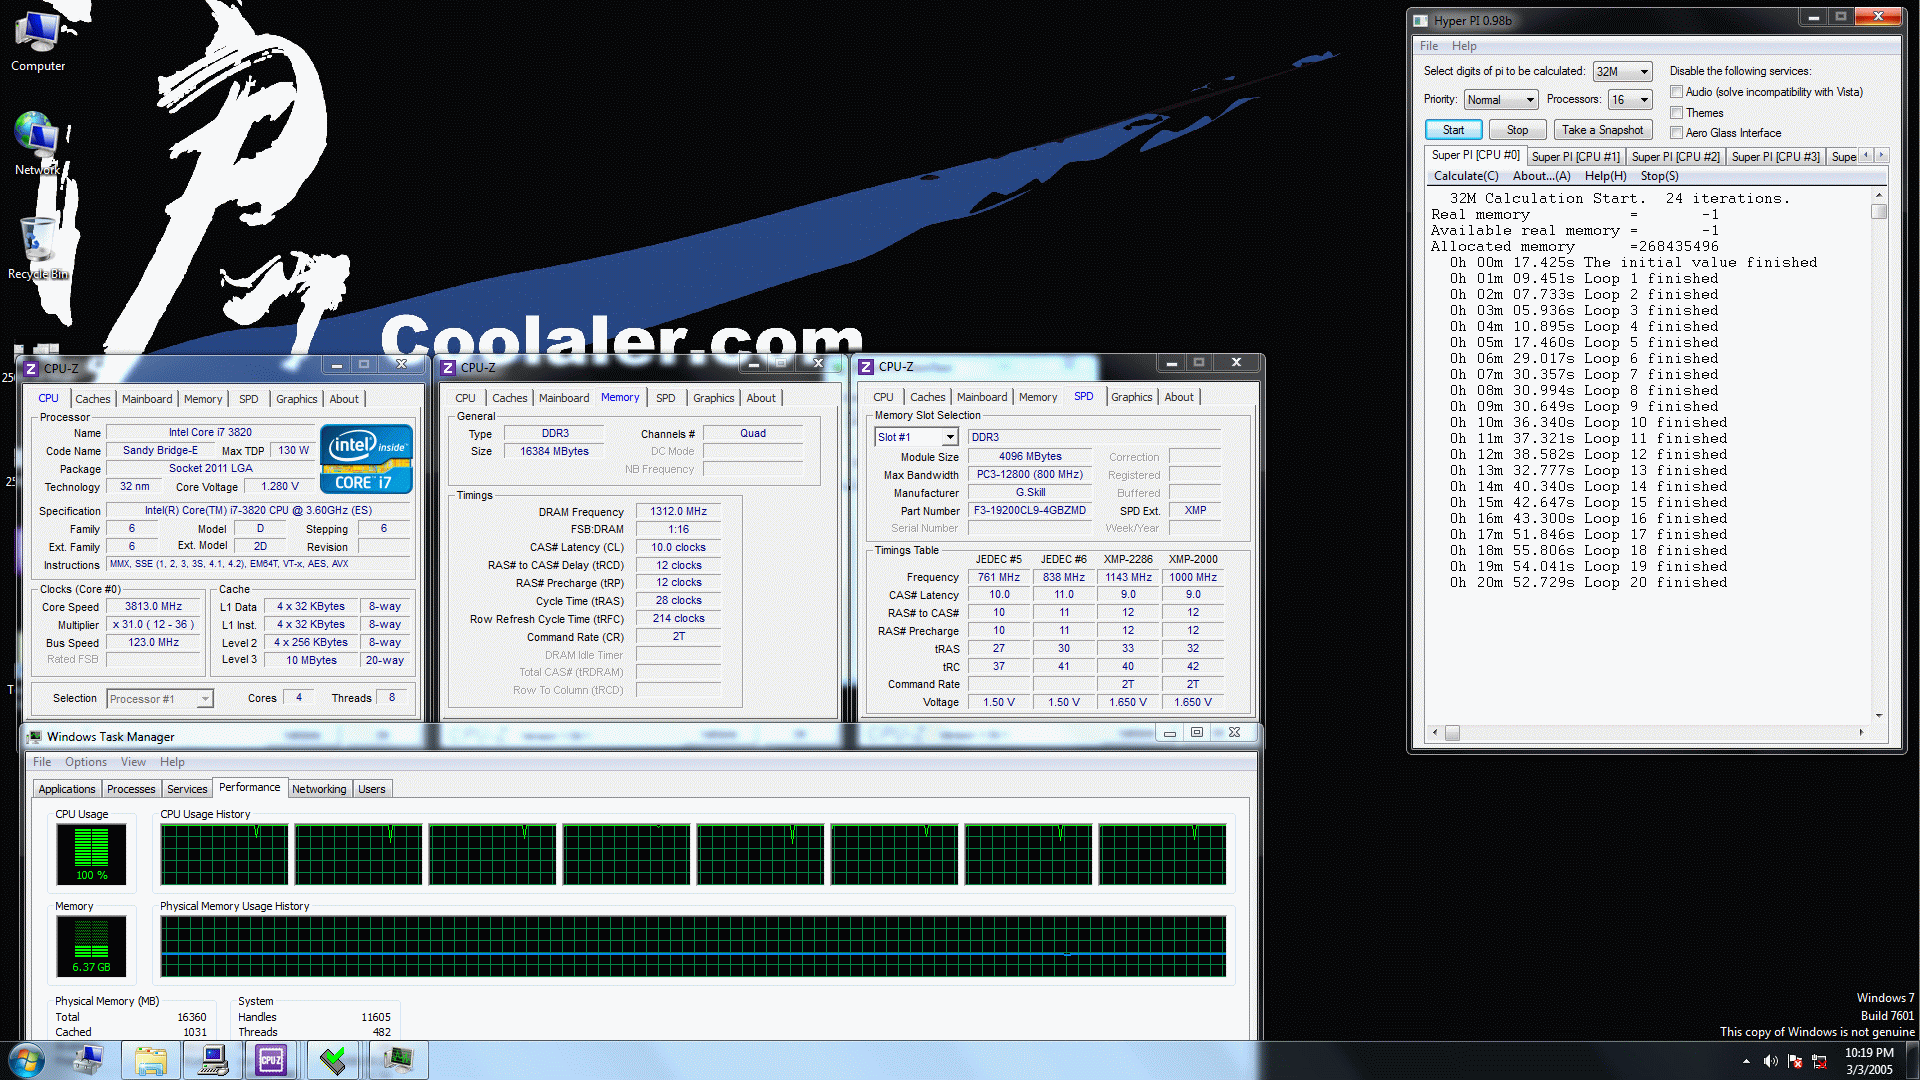The height and width of the screenshot is (1080, 1920).
Task: Open the About...(A) menu in Super PI
Action: click(1541, 176)
